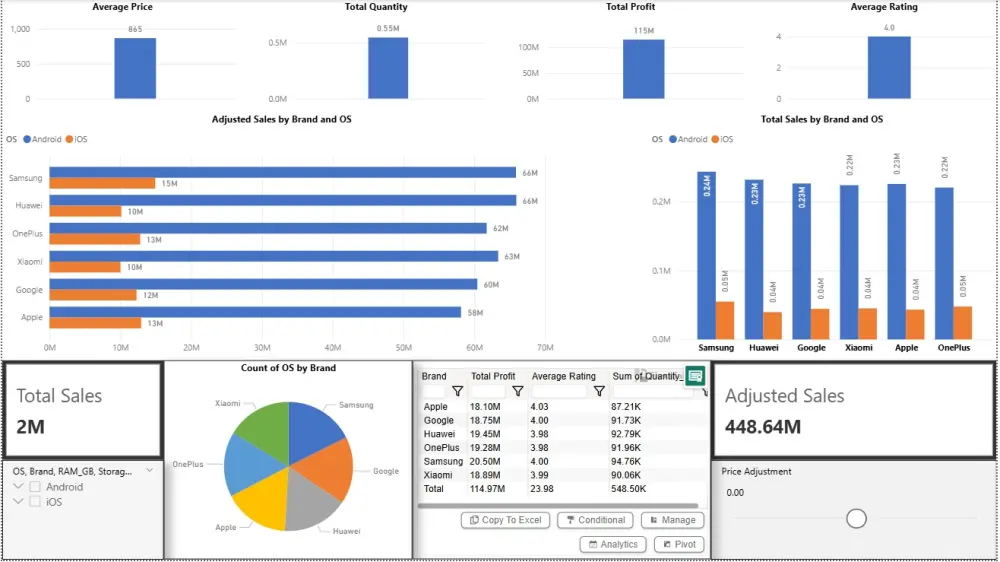The width and height of the screenshot is (1000, 562).
Task: Click iOS legend dot in Adjusted Sales chart
Action: point(69,139)
